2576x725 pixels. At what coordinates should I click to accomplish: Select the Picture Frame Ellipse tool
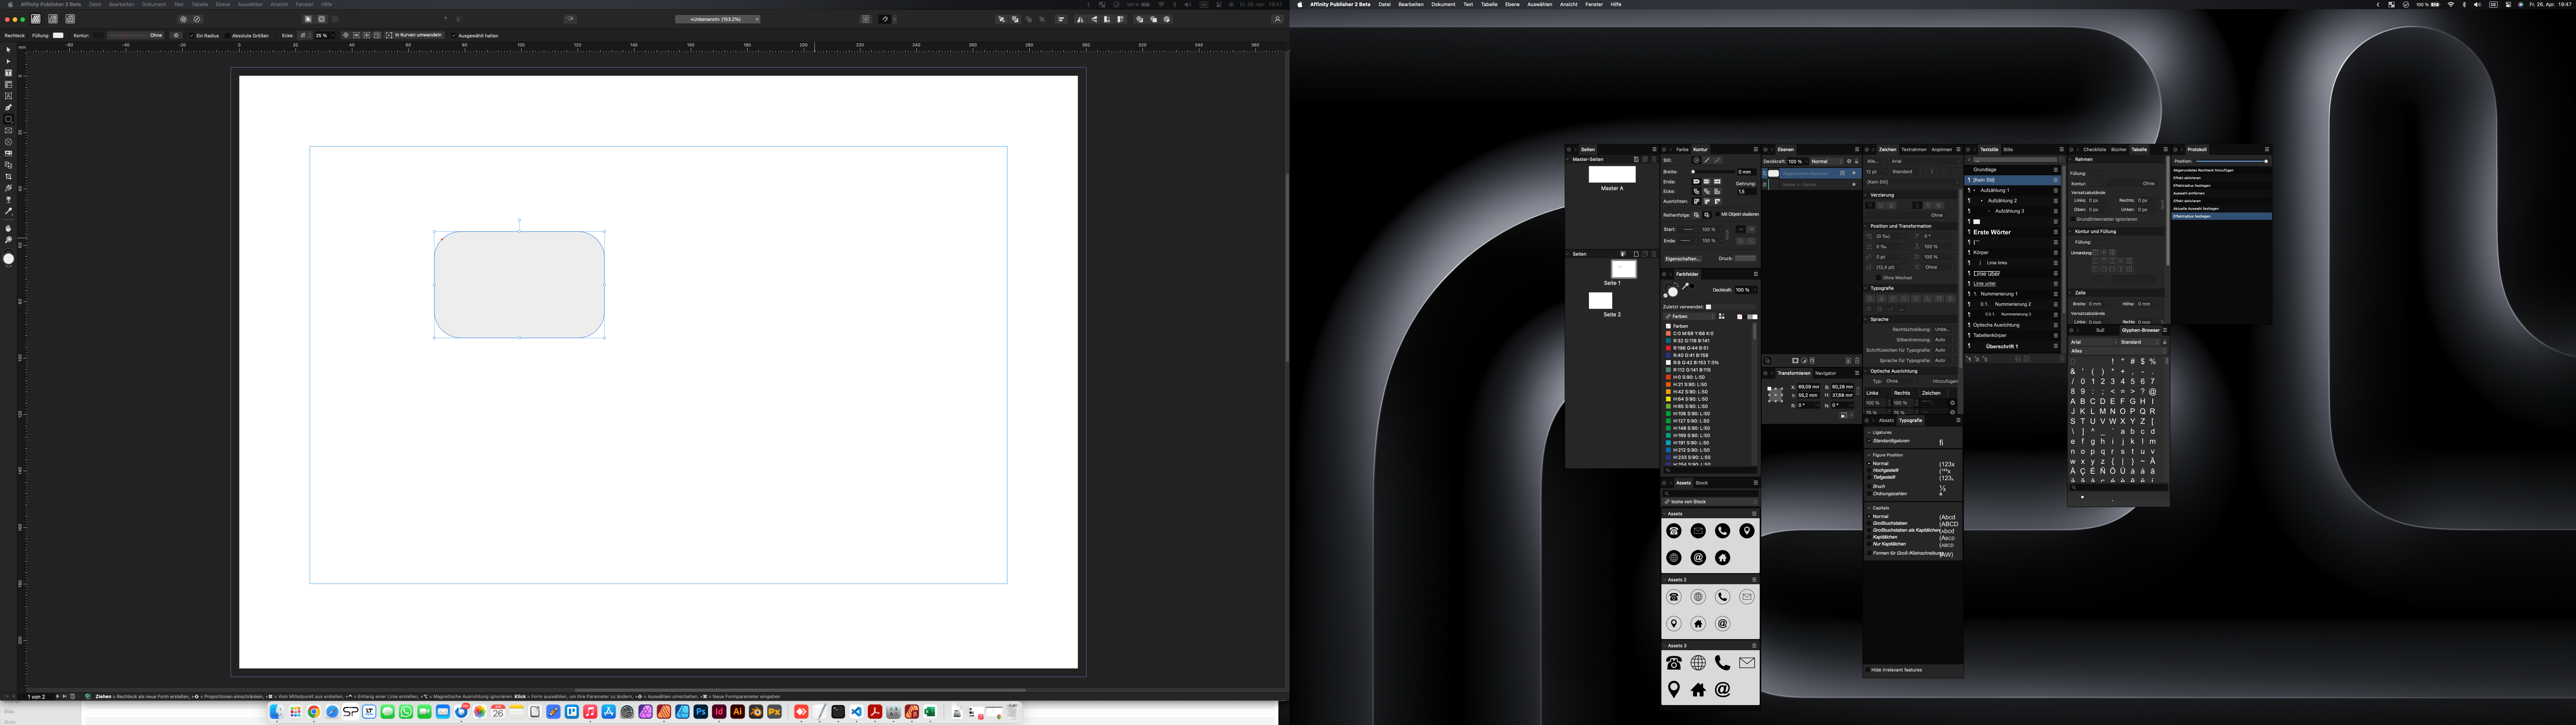pos(8,142)
